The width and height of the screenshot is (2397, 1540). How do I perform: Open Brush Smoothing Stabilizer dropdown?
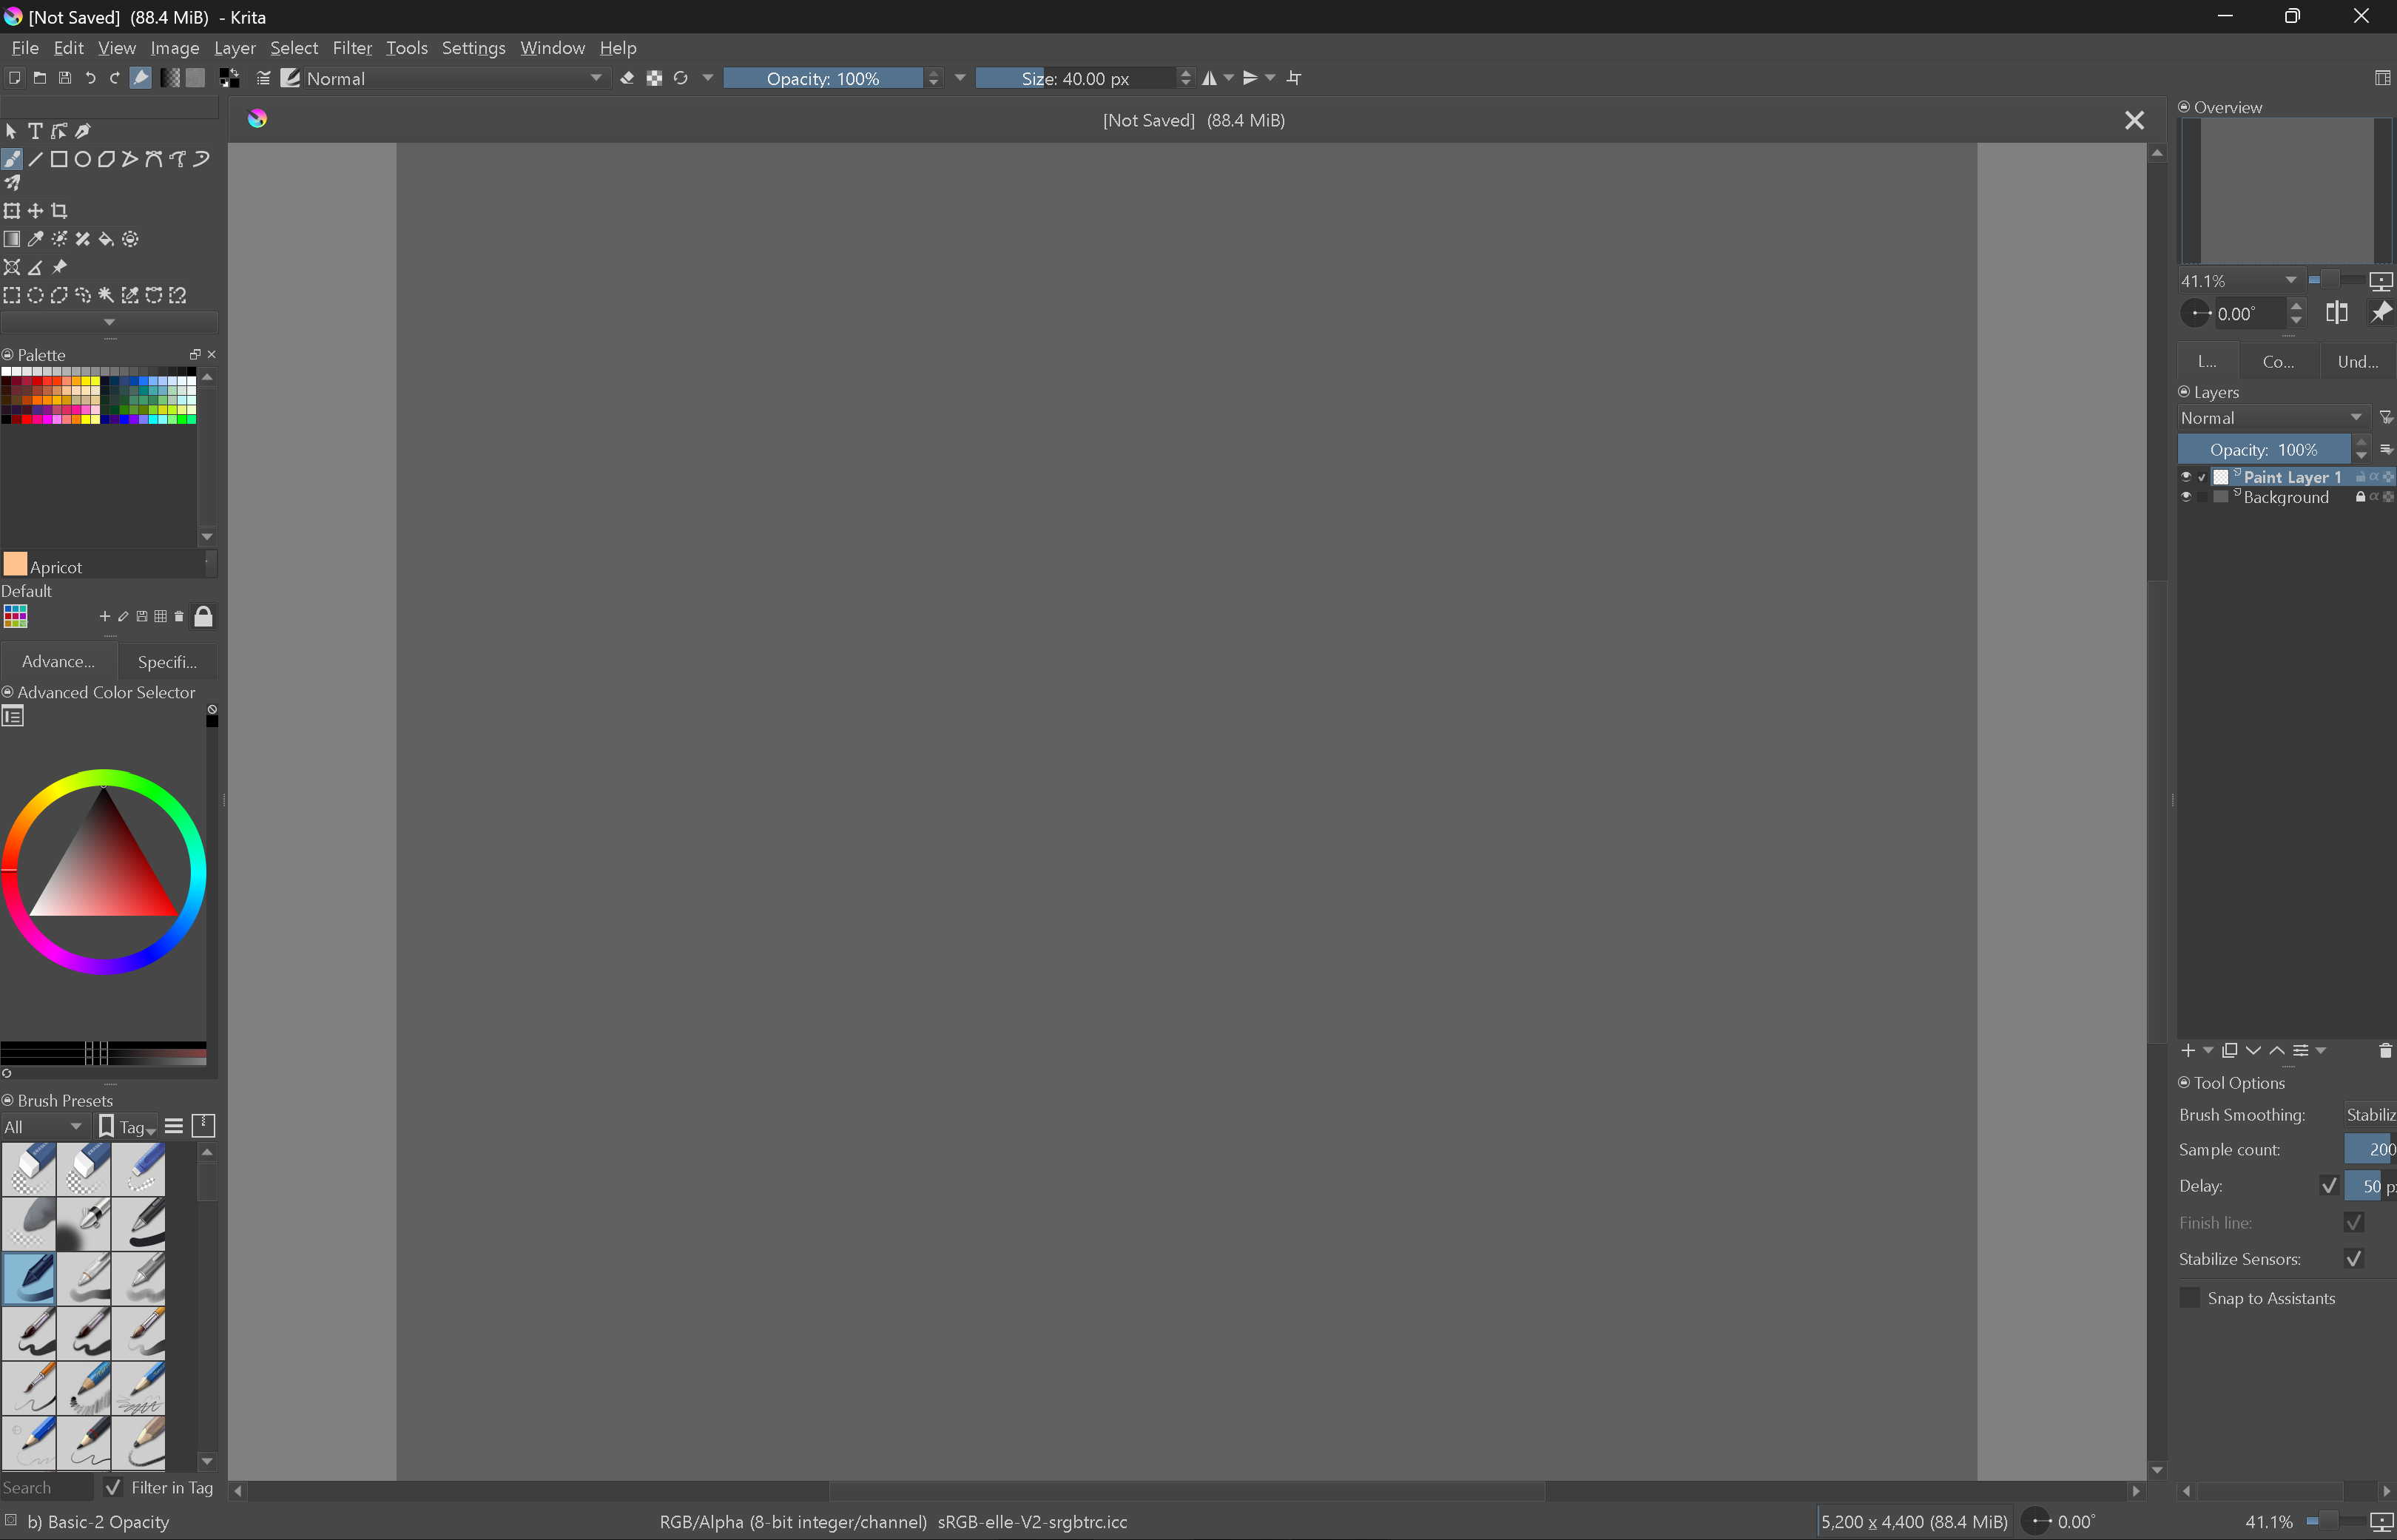(2370, 1114)
